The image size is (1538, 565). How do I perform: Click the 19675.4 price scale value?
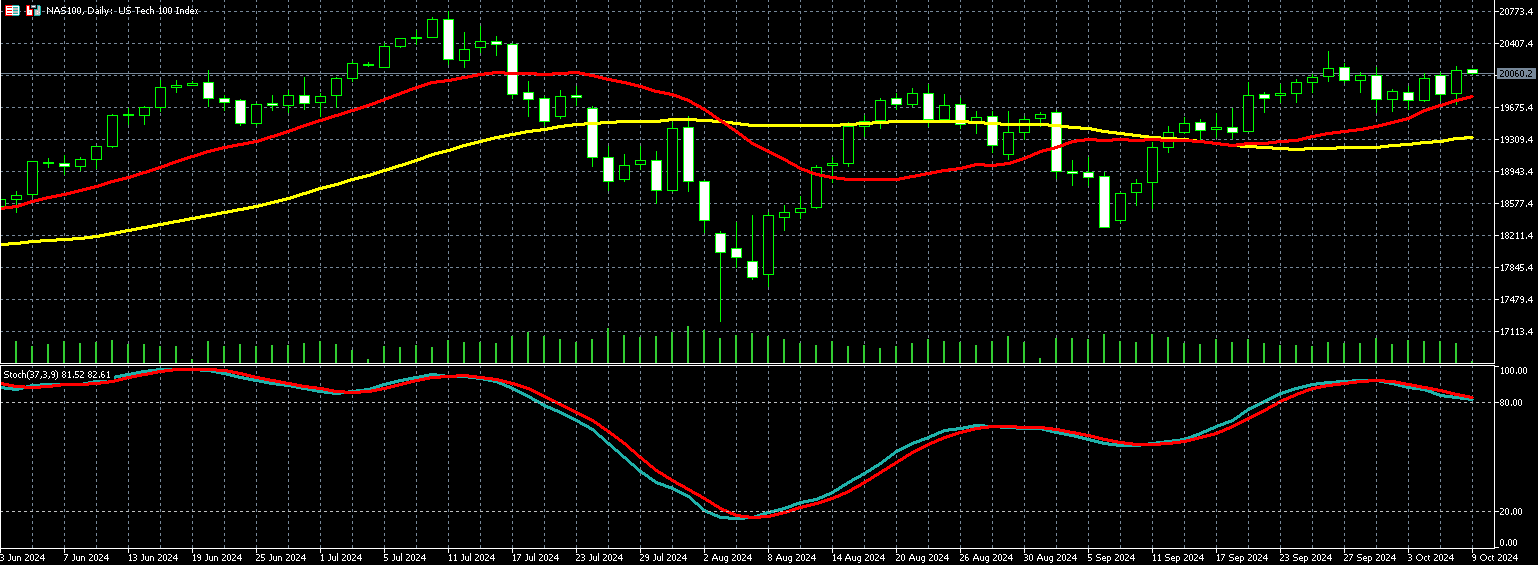pos(1516,108)
